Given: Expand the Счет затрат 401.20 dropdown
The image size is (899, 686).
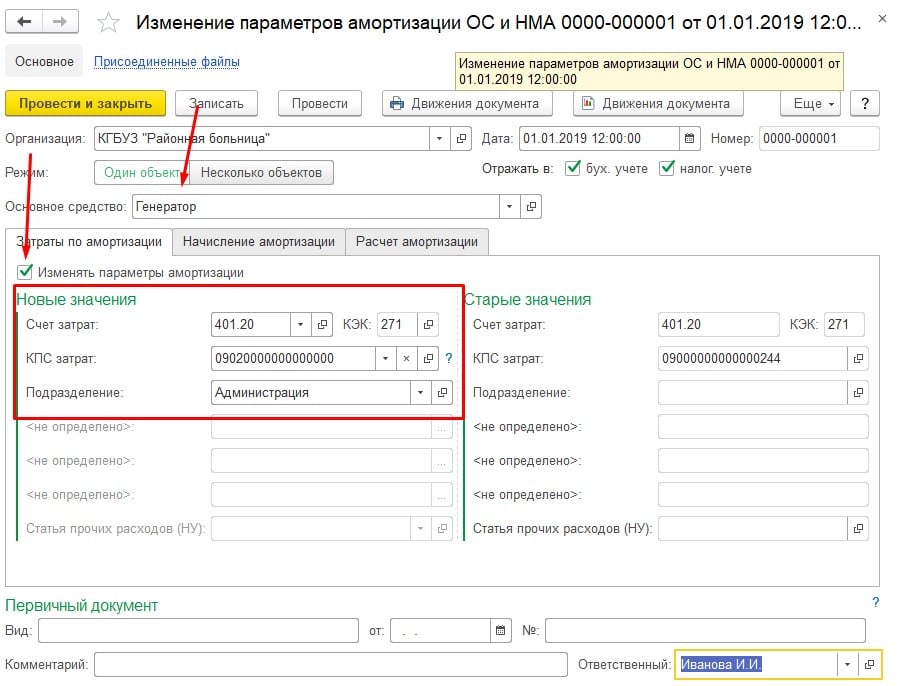Looking at the screenshot, I should click(300, 324).
